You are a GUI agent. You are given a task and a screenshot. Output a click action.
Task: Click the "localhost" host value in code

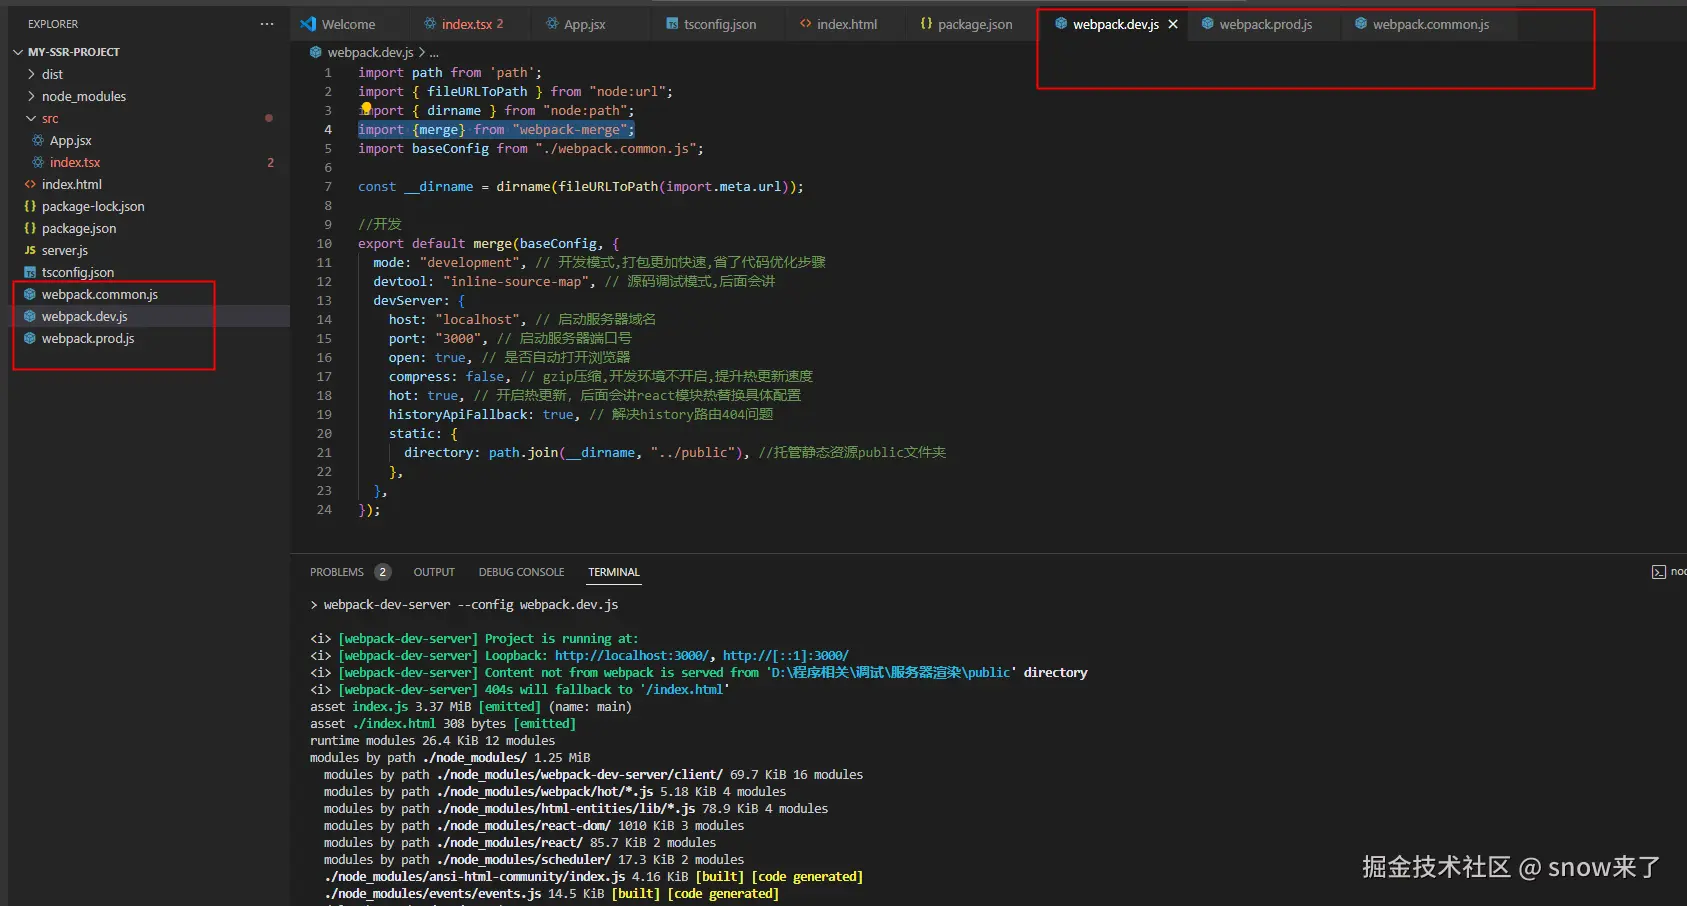pyautogui.click(x=478, y=319)
